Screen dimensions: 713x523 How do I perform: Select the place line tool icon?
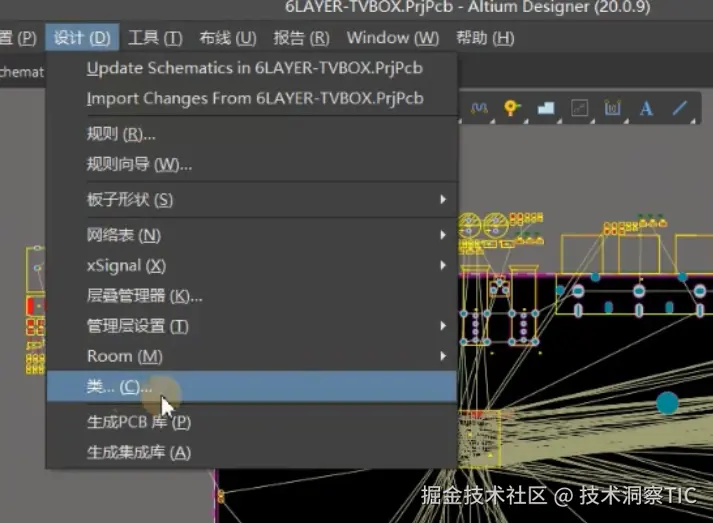680,108
